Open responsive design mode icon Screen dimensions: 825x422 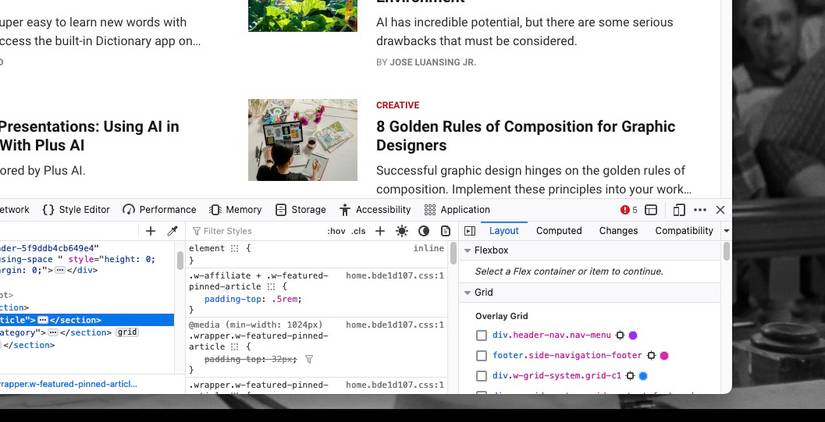[679, 210]
